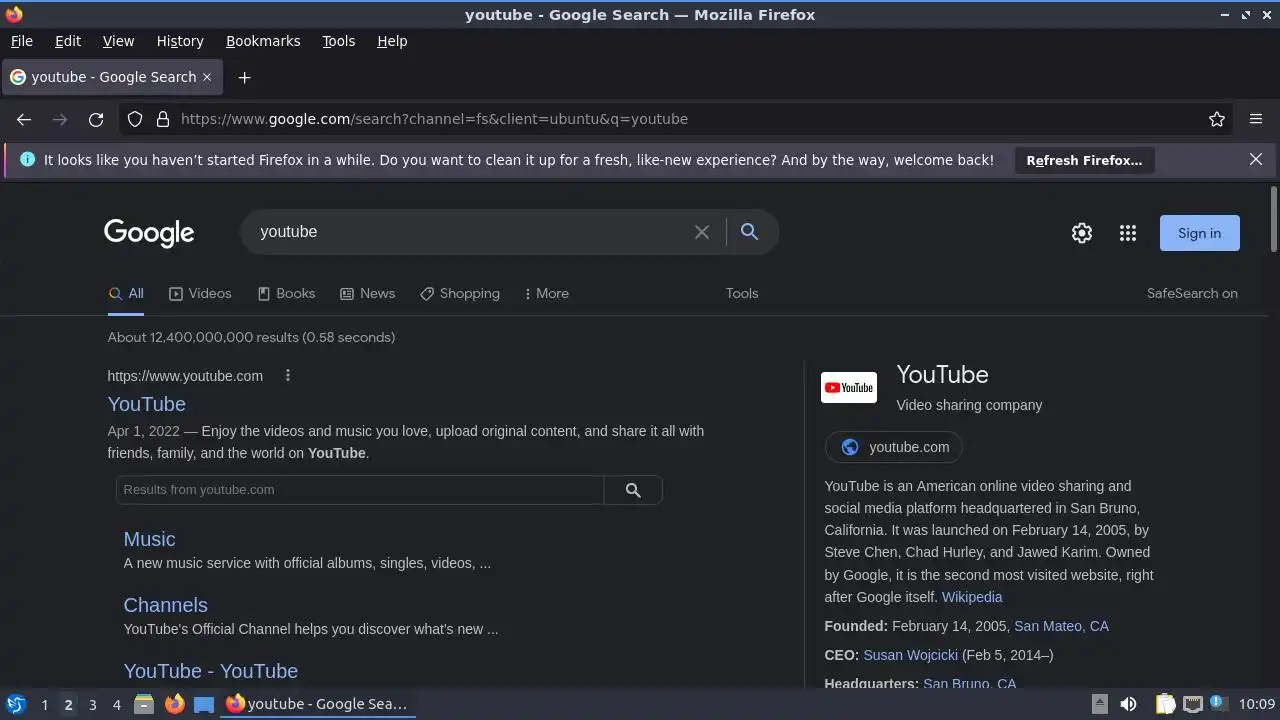Click the removable media tray icon
Image resolution: width=1280 pixels, height=720 pixels.
[1099, 704]
